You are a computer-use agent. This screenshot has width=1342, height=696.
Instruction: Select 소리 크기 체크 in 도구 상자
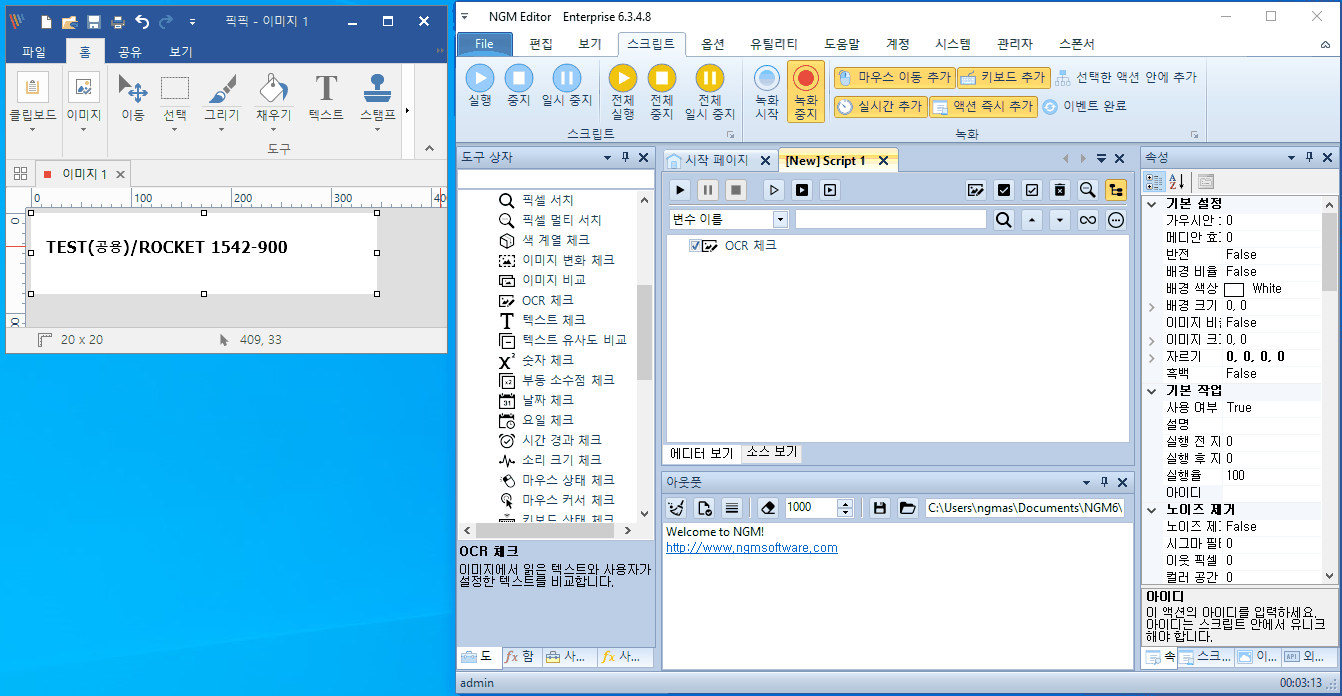point(562,460)
